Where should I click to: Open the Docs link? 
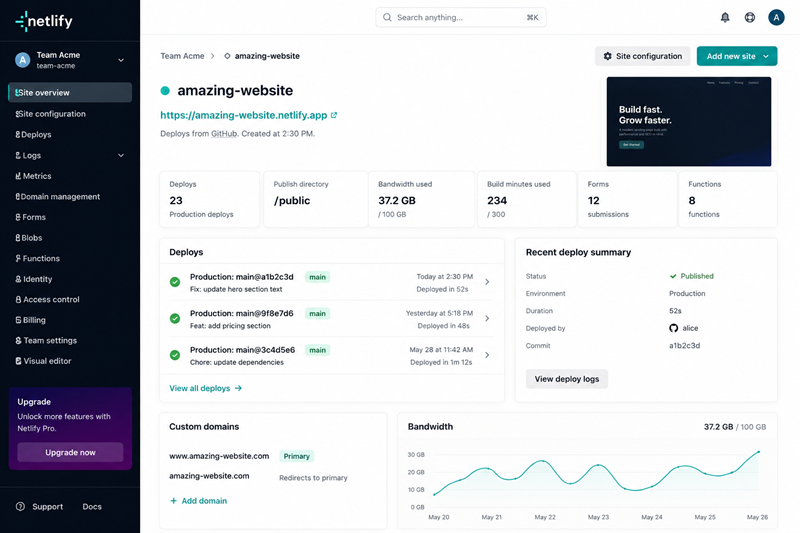[x=92, y=506]
